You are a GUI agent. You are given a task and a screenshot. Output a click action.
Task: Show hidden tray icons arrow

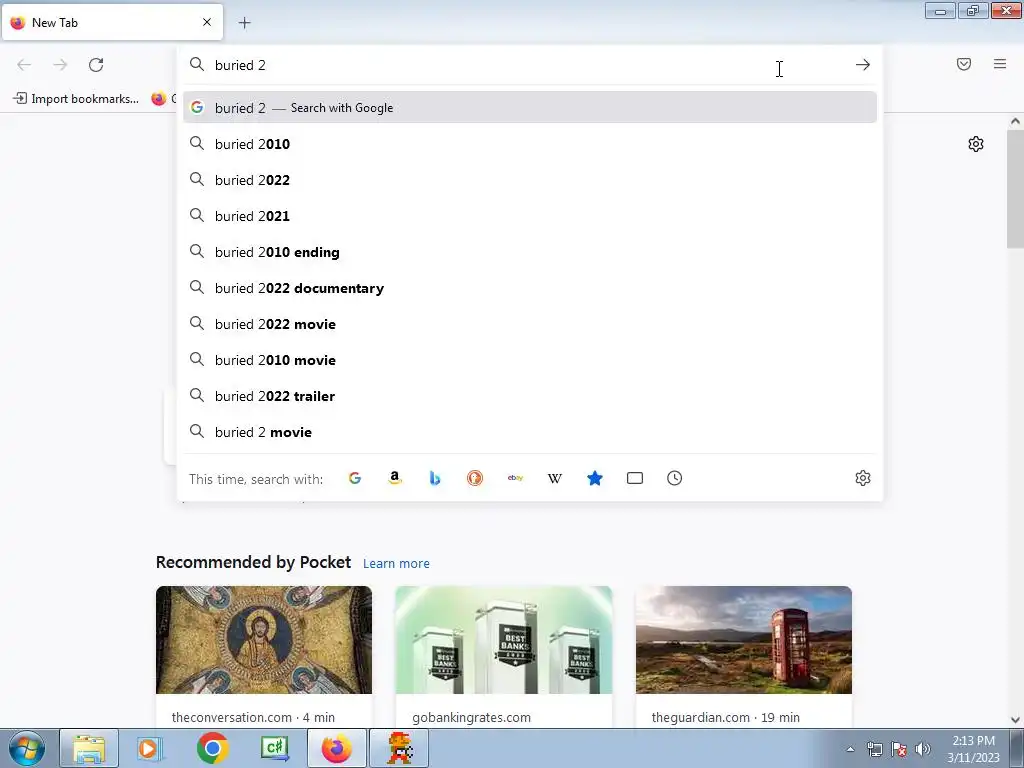click(850, 749)
